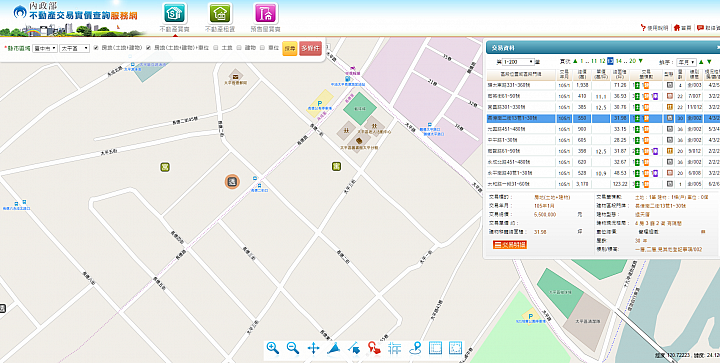
Task: Click the yellow 搜尋 search button
Action: pos(290,48)
